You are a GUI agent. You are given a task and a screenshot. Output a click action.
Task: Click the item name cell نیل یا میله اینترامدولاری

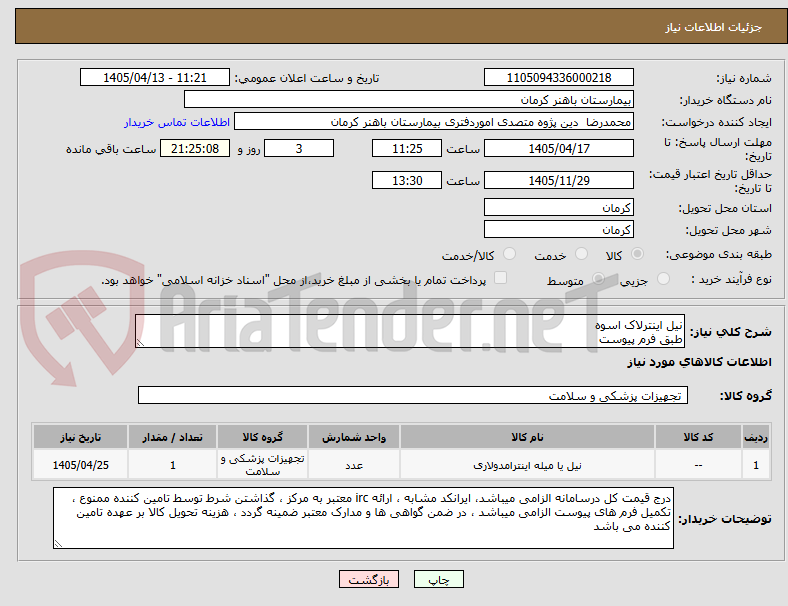pos(527,465)
